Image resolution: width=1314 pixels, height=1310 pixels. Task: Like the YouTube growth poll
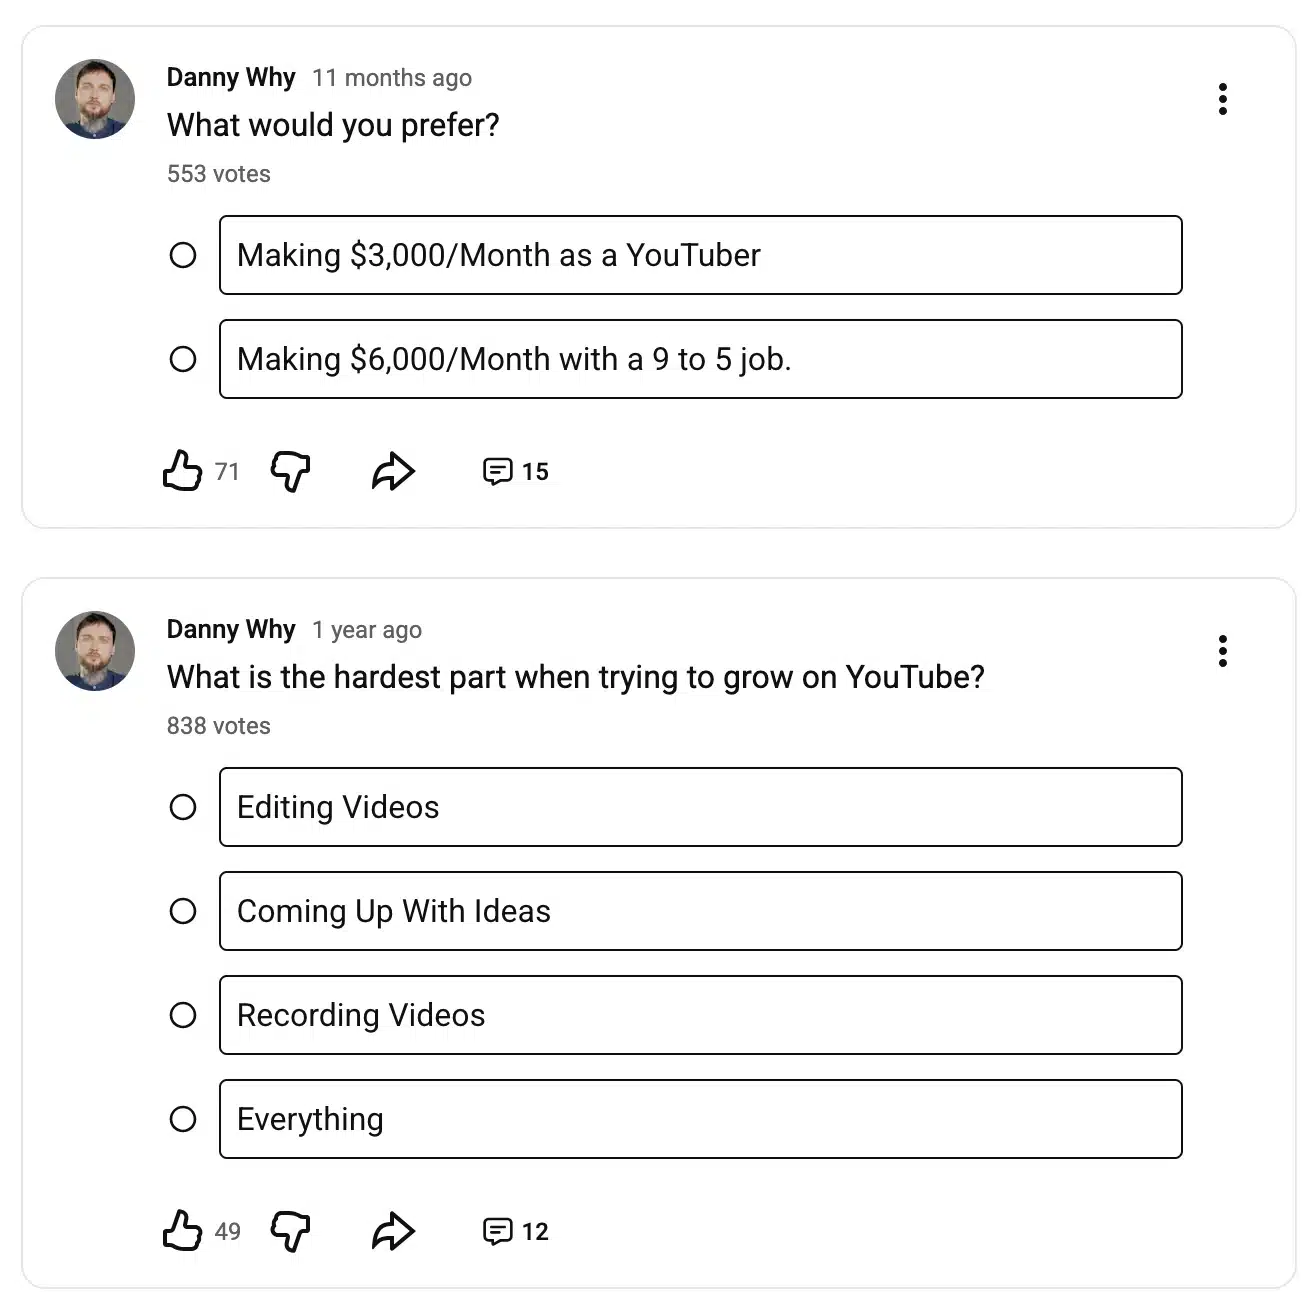pos(182,1231)
